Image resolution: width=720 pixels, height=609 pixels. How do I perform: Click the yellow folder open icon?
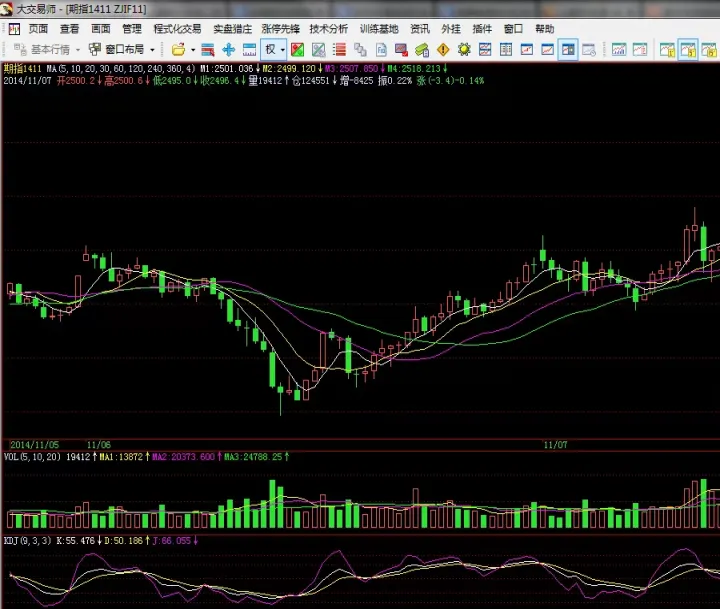point(178,49)
